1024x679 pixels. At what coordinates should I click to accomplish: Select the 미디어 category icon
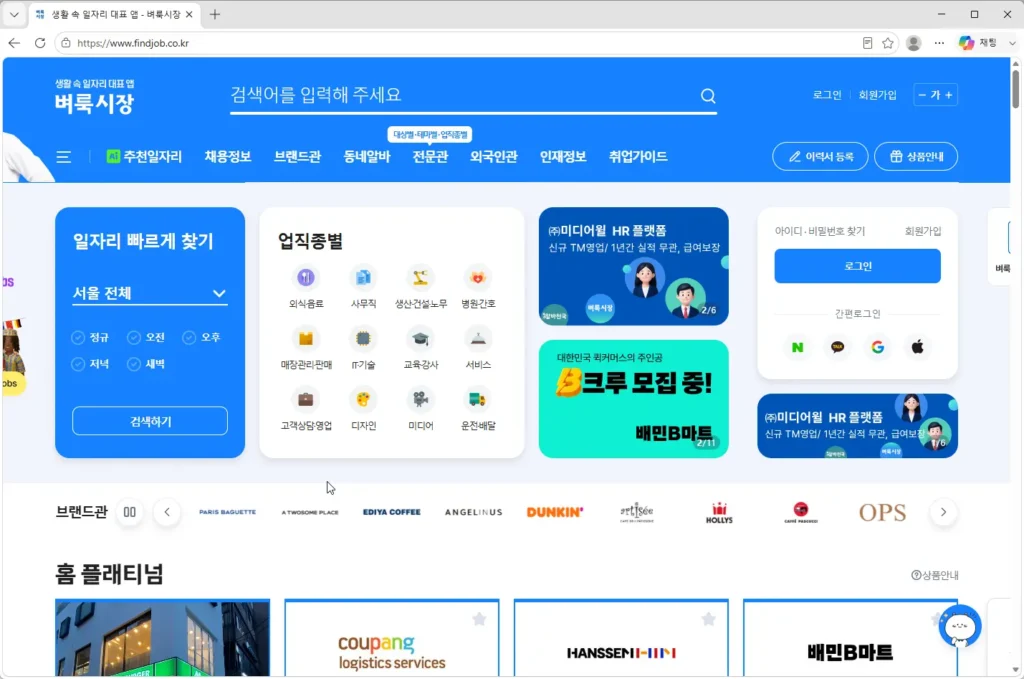[421, 399]
